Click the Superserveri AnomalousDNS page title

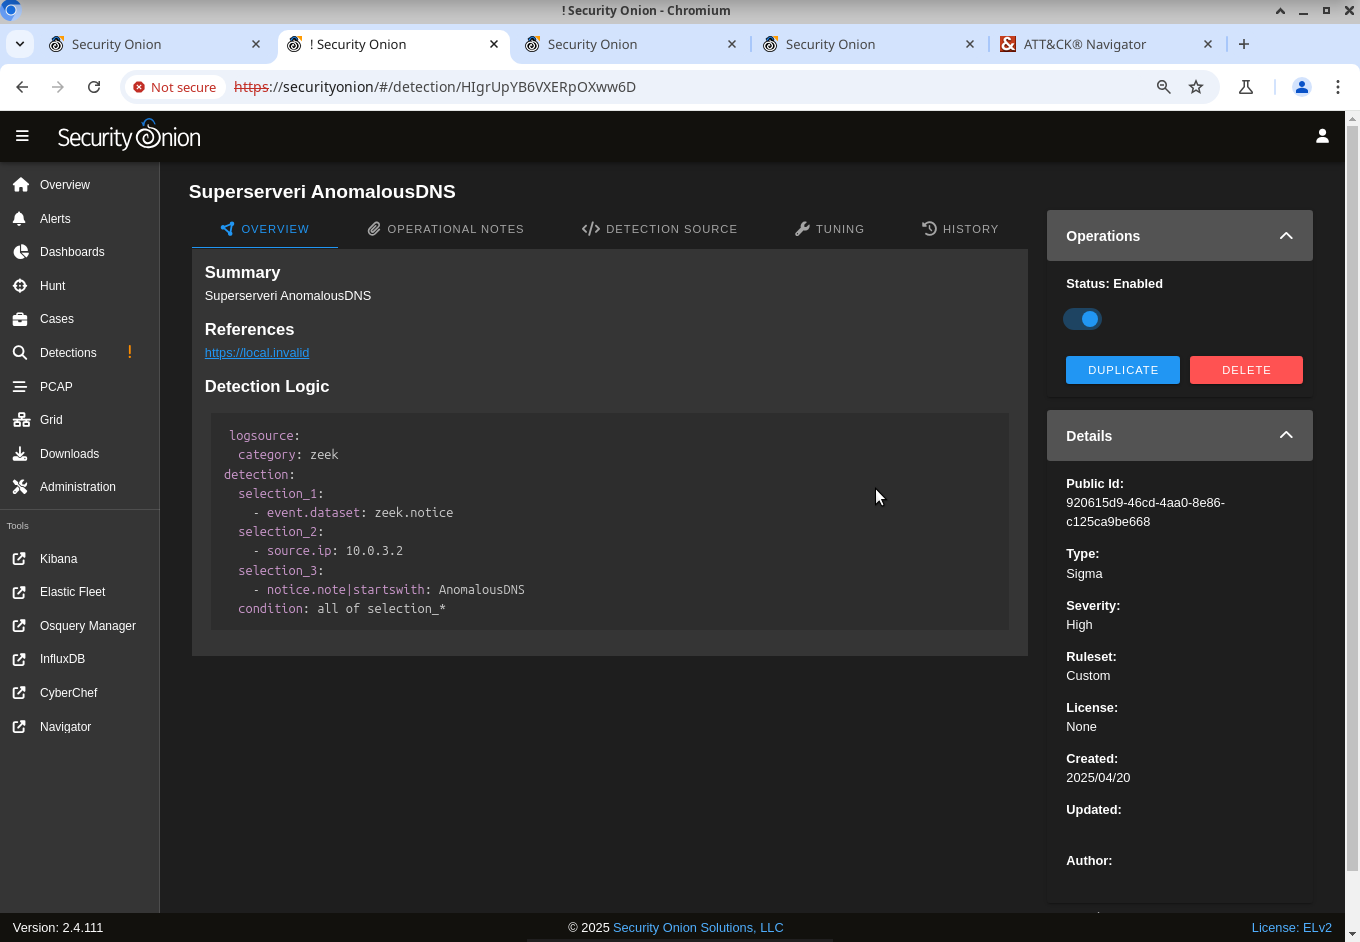tap(322, 192)
